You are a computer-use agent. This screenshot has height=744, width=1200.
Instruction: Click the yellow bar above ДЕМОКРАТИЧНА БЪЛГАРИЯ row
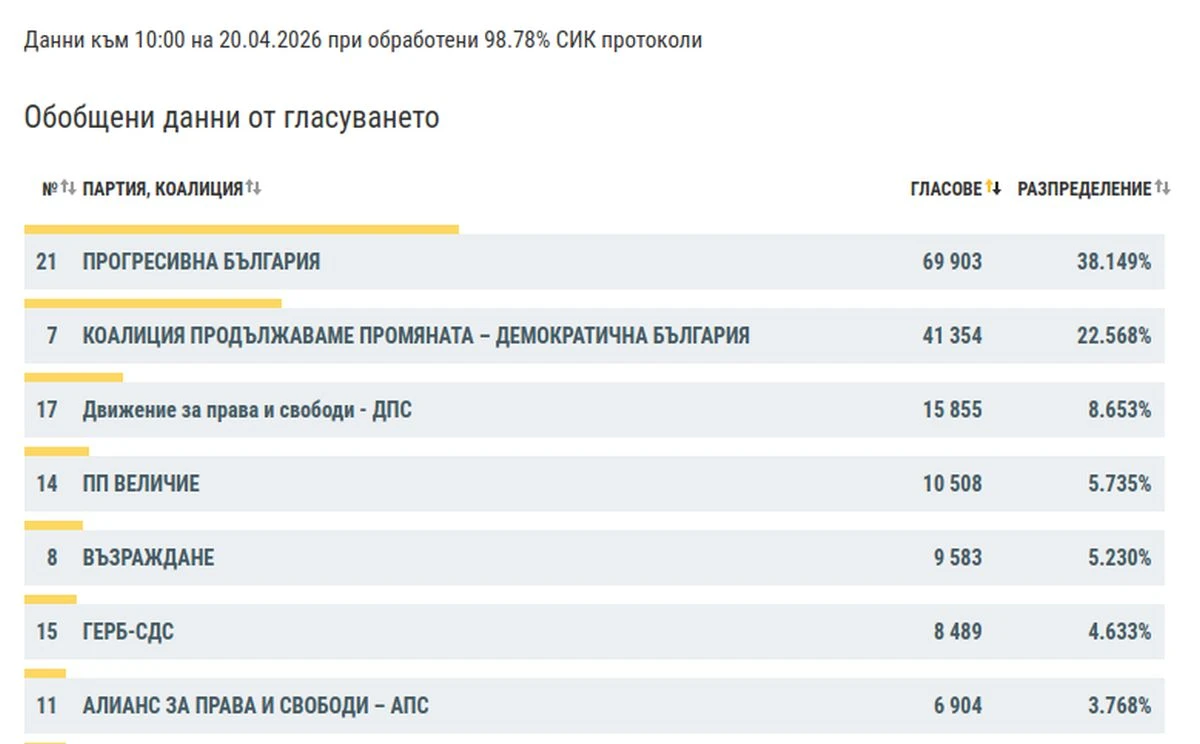tap(153, 303)
